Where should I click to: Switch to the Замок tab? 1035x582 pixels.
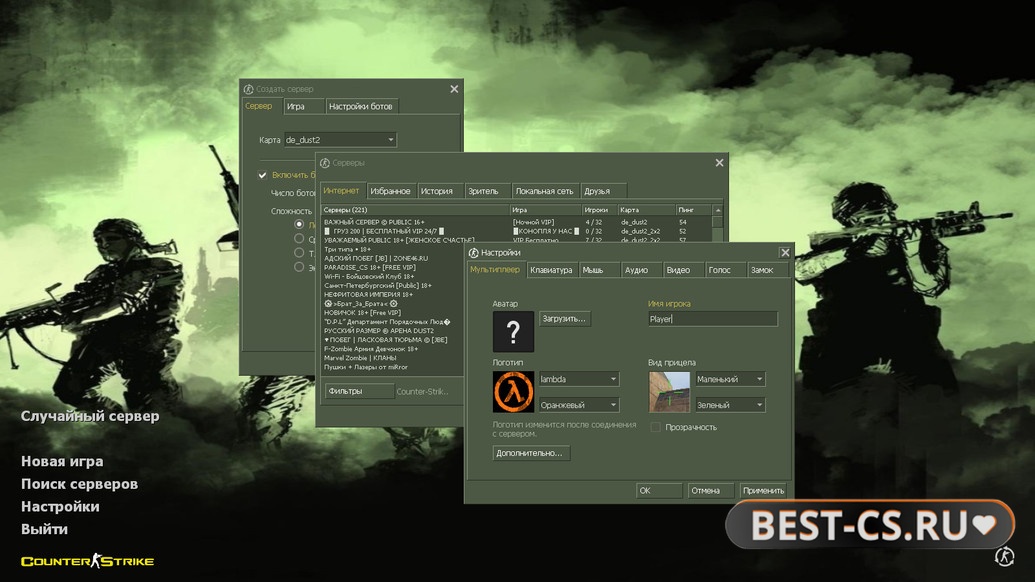tap(767, 270)
